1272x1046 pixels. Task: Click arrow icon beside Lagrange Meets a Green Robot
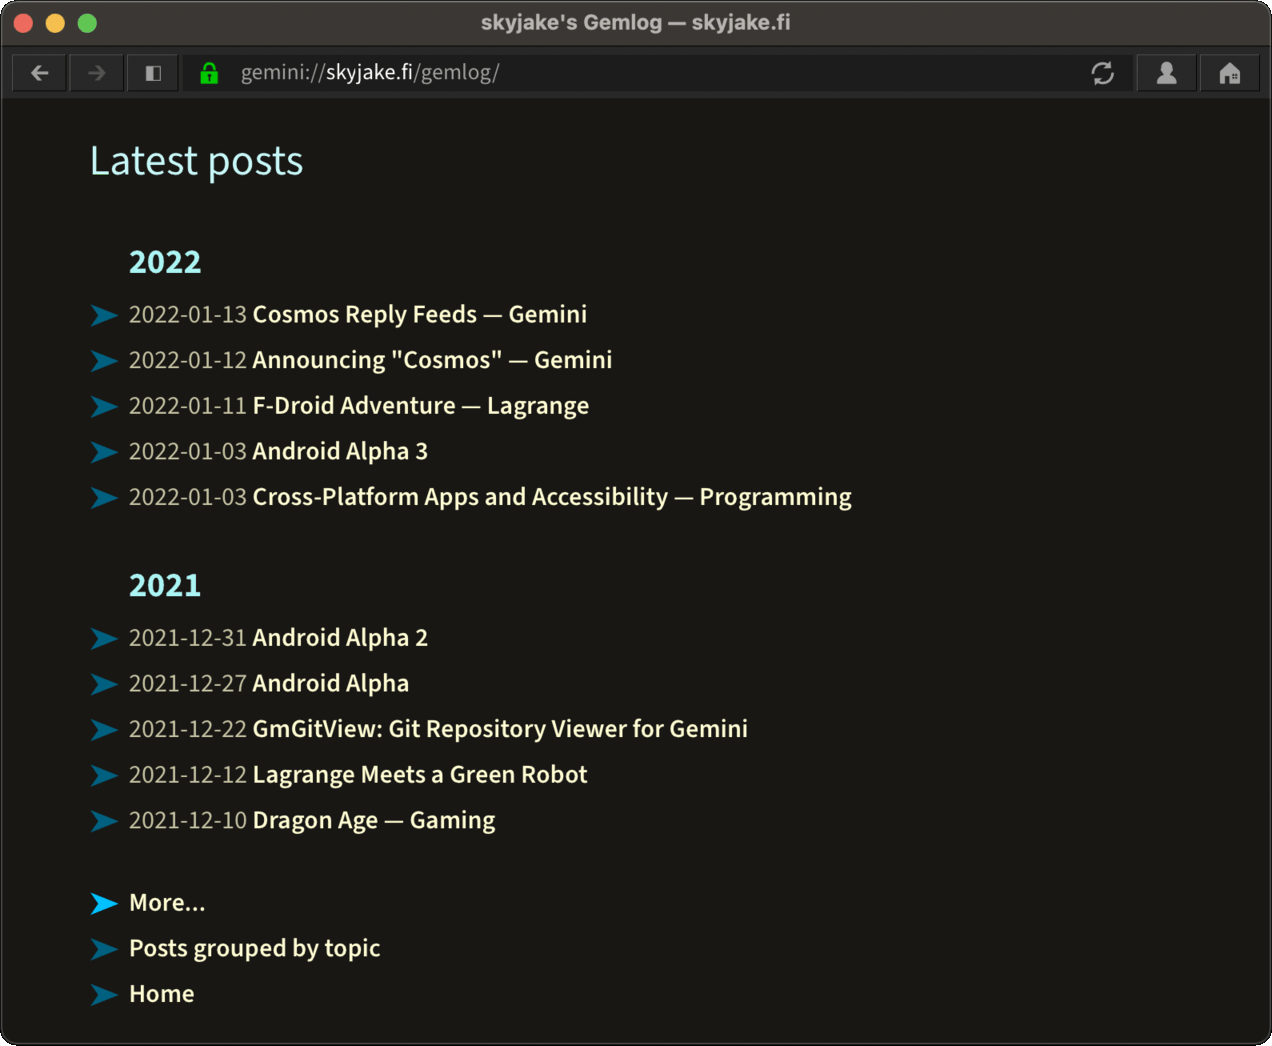pos(104,776)
